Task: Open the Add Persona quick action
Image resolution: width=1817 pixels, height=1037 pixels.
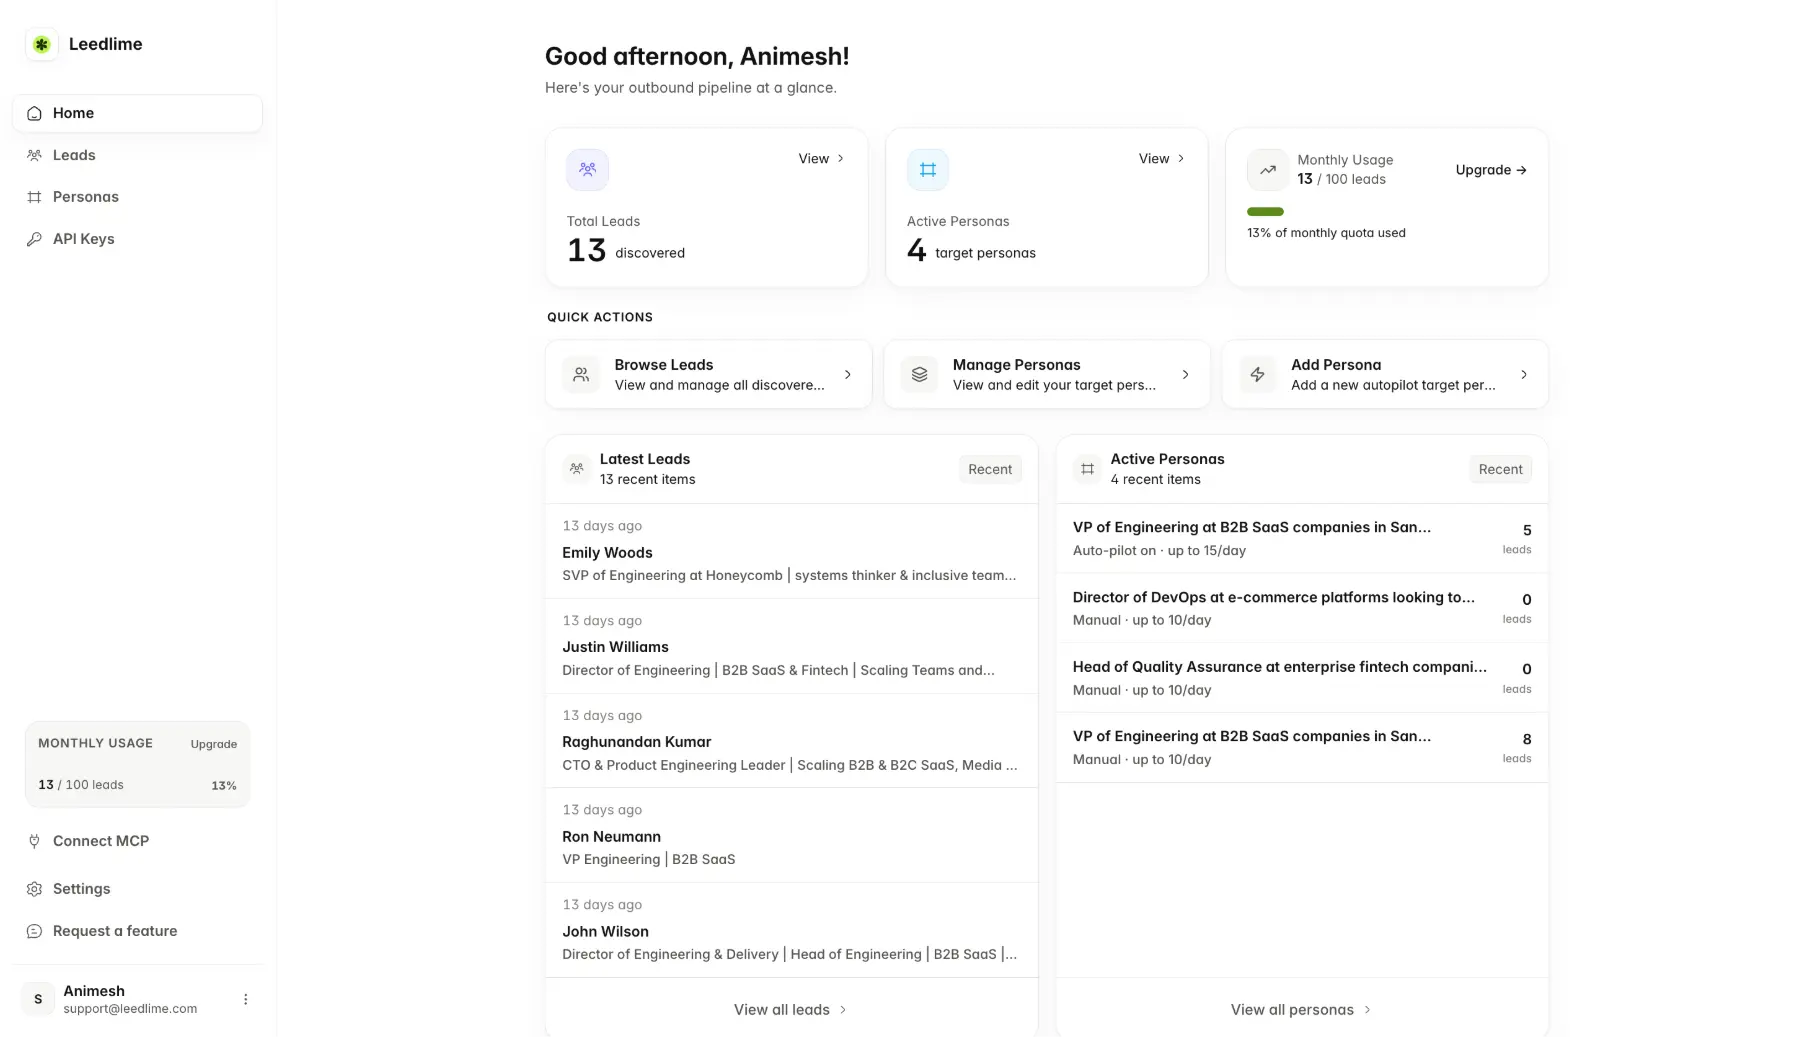Action: click(1385, 374)
